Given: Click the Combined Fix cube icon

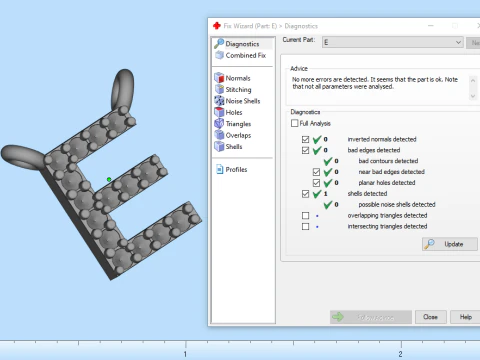Looking at the screenshot, I should pos(219,55).
